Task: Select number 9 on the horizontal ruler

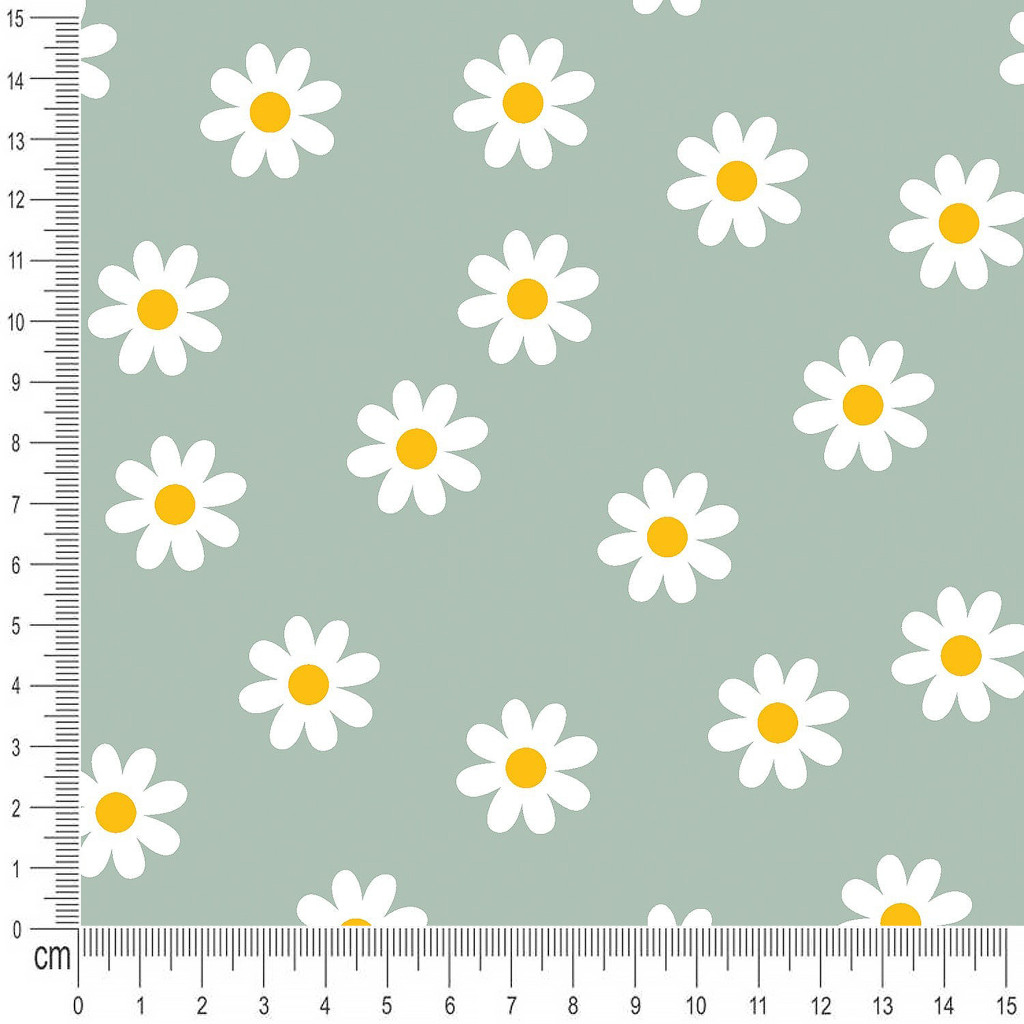Action: [x=635, y=1006]
